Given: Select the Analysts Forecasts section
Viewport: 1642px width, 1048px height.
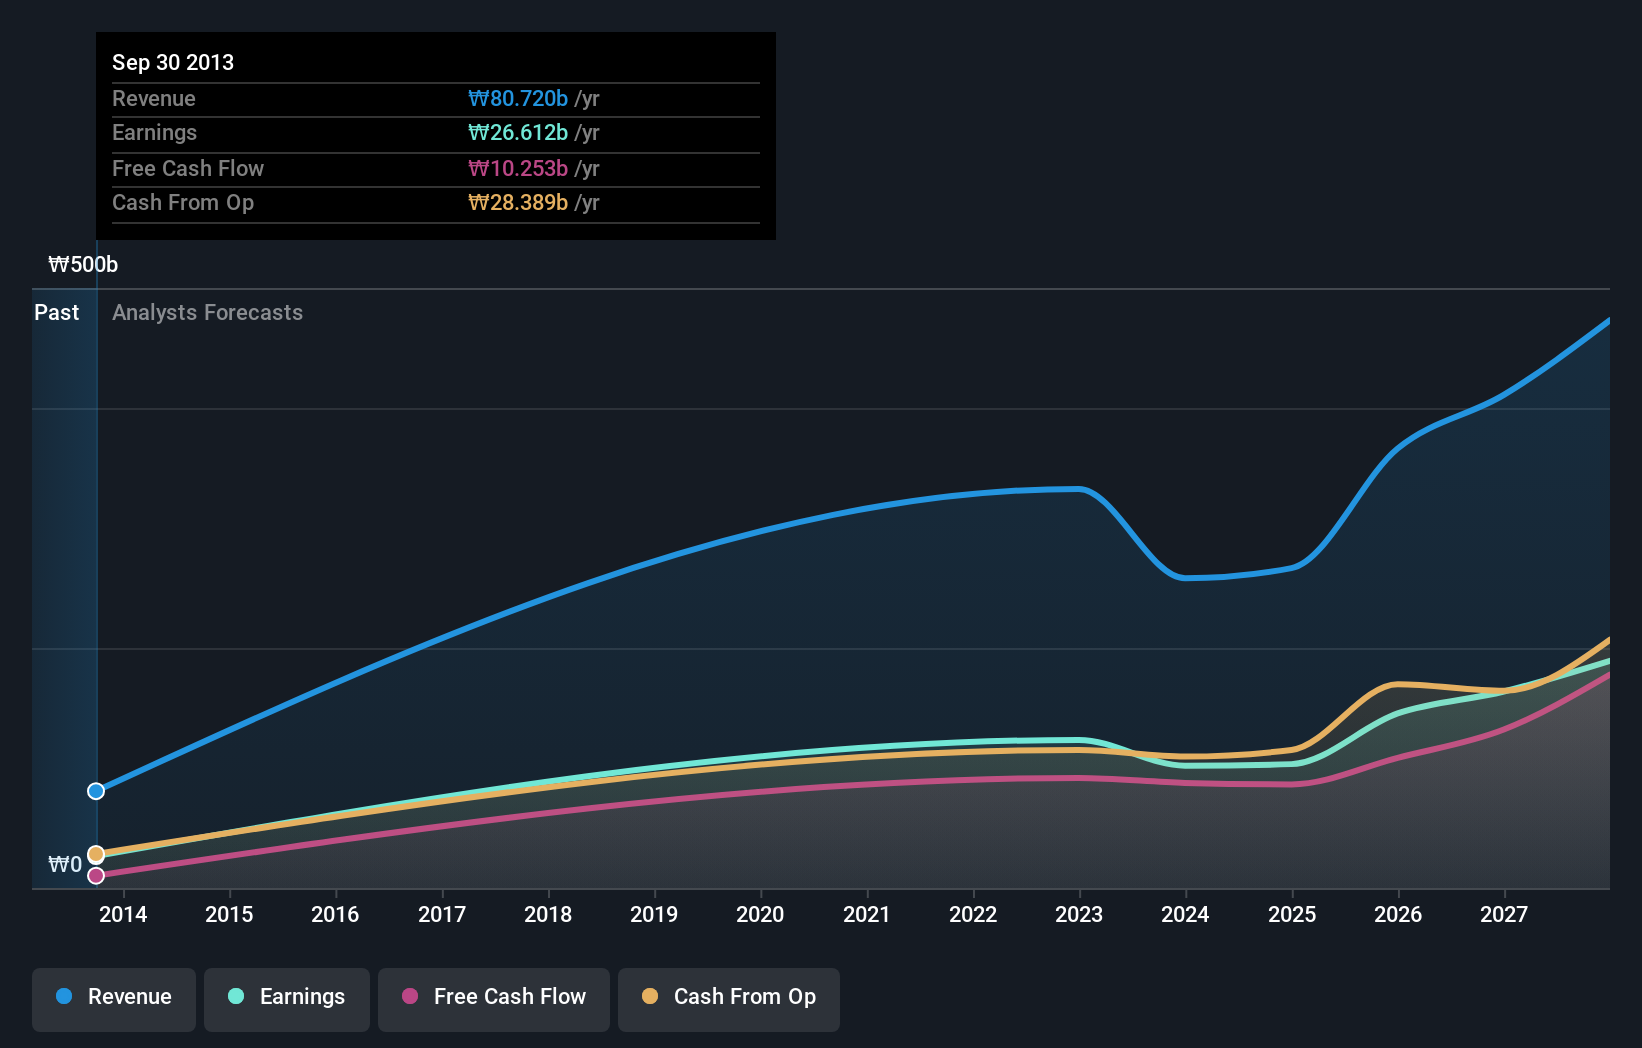Looking at the screenshot, I should (x=207, y=312).
